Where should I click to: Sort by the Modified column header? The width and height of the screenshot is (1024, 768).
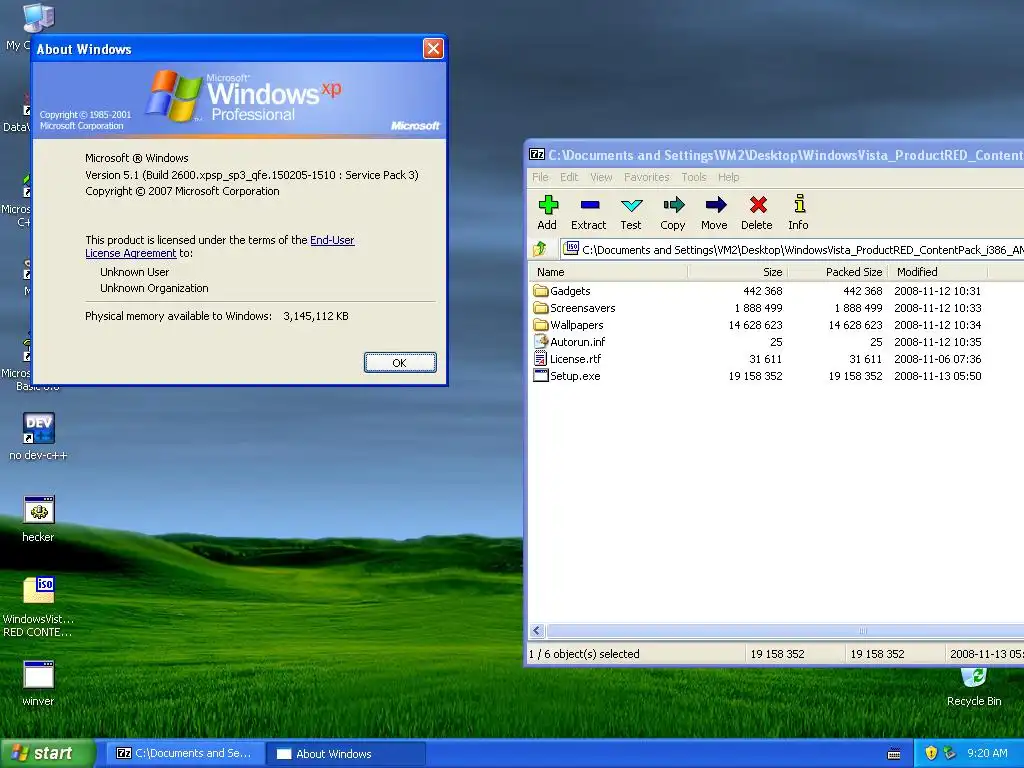pos(938,272)
